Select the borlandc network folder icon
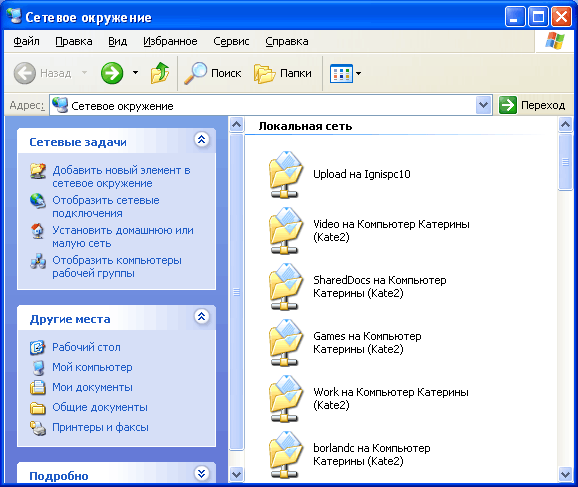The height and width of the screenshot is (487, 578). [x=286, y=455]
